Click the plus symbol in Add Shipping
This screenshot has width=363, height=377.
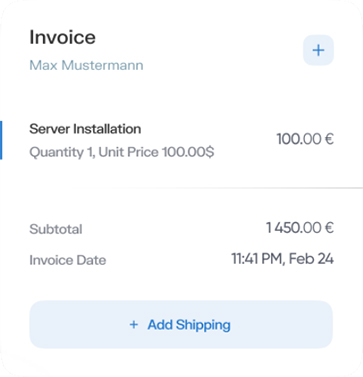(x=134, y=325)
